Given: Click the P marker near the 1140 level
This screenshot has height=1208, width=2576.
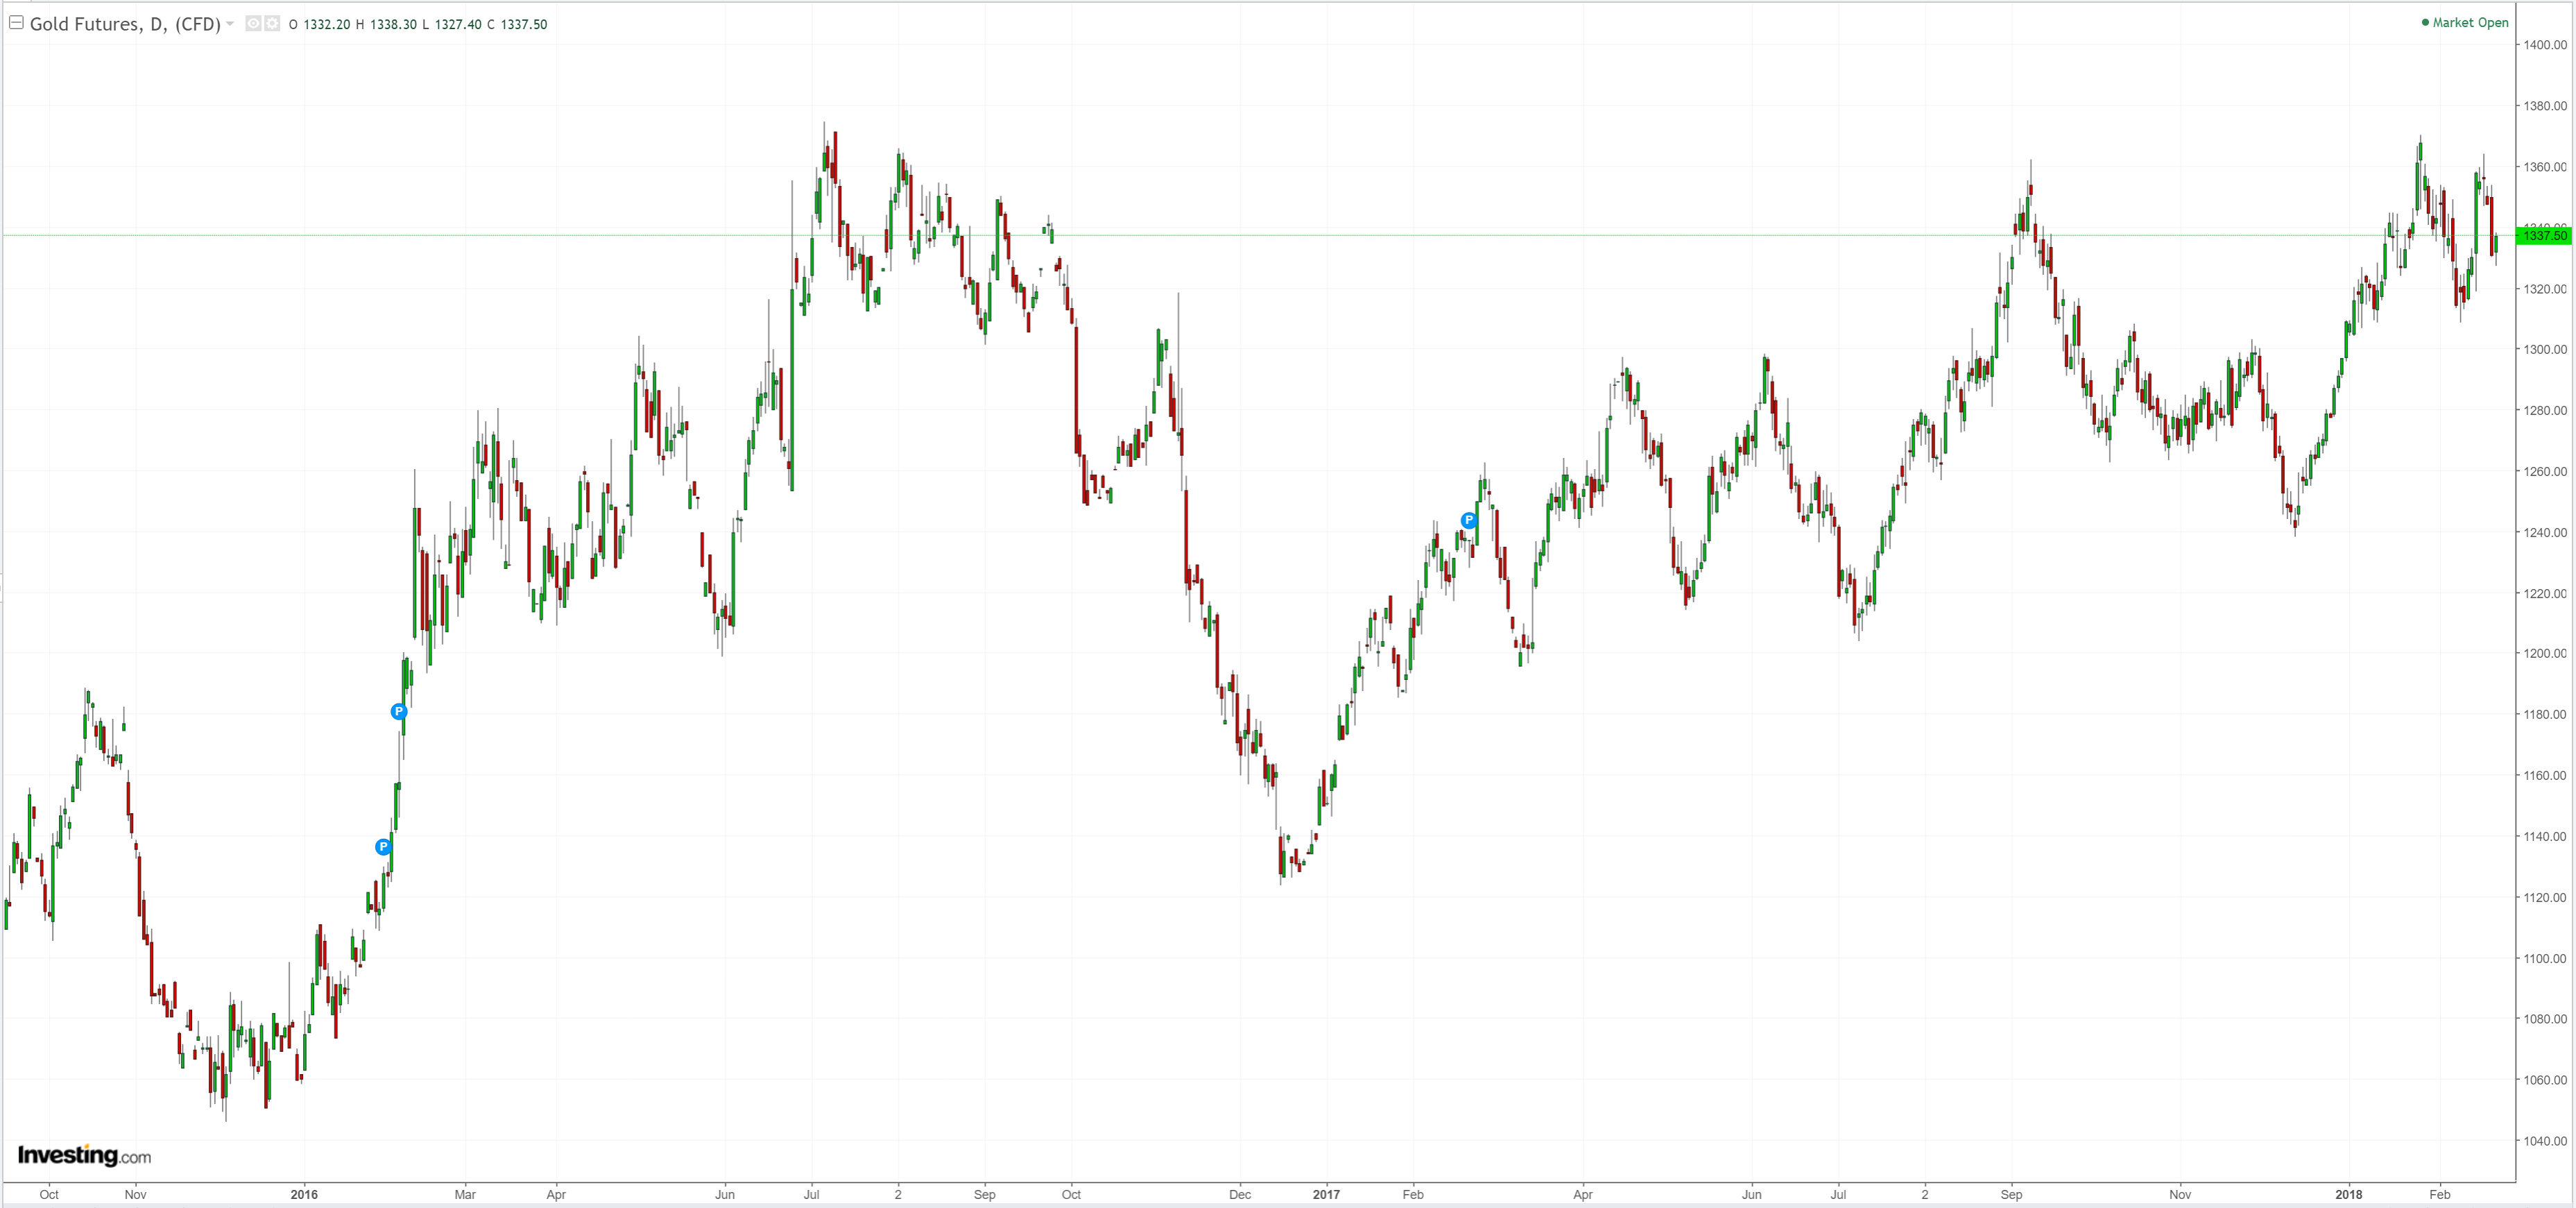Looking at the screenshot, I should pyautogui.click(x=383, y=847).
